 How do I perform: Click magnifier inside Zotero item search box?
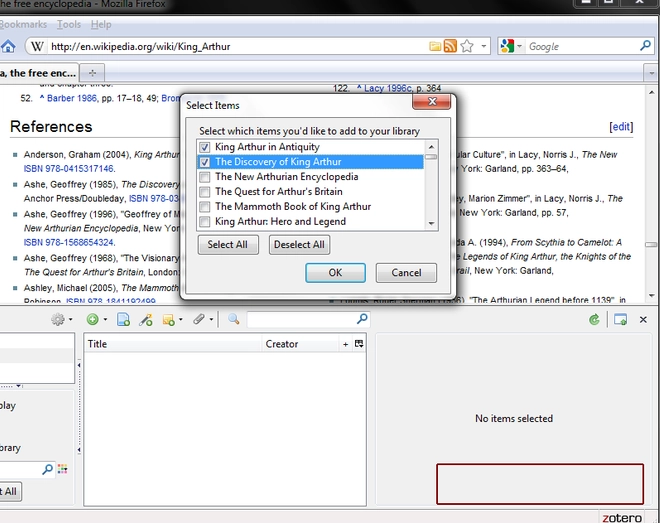362,319
